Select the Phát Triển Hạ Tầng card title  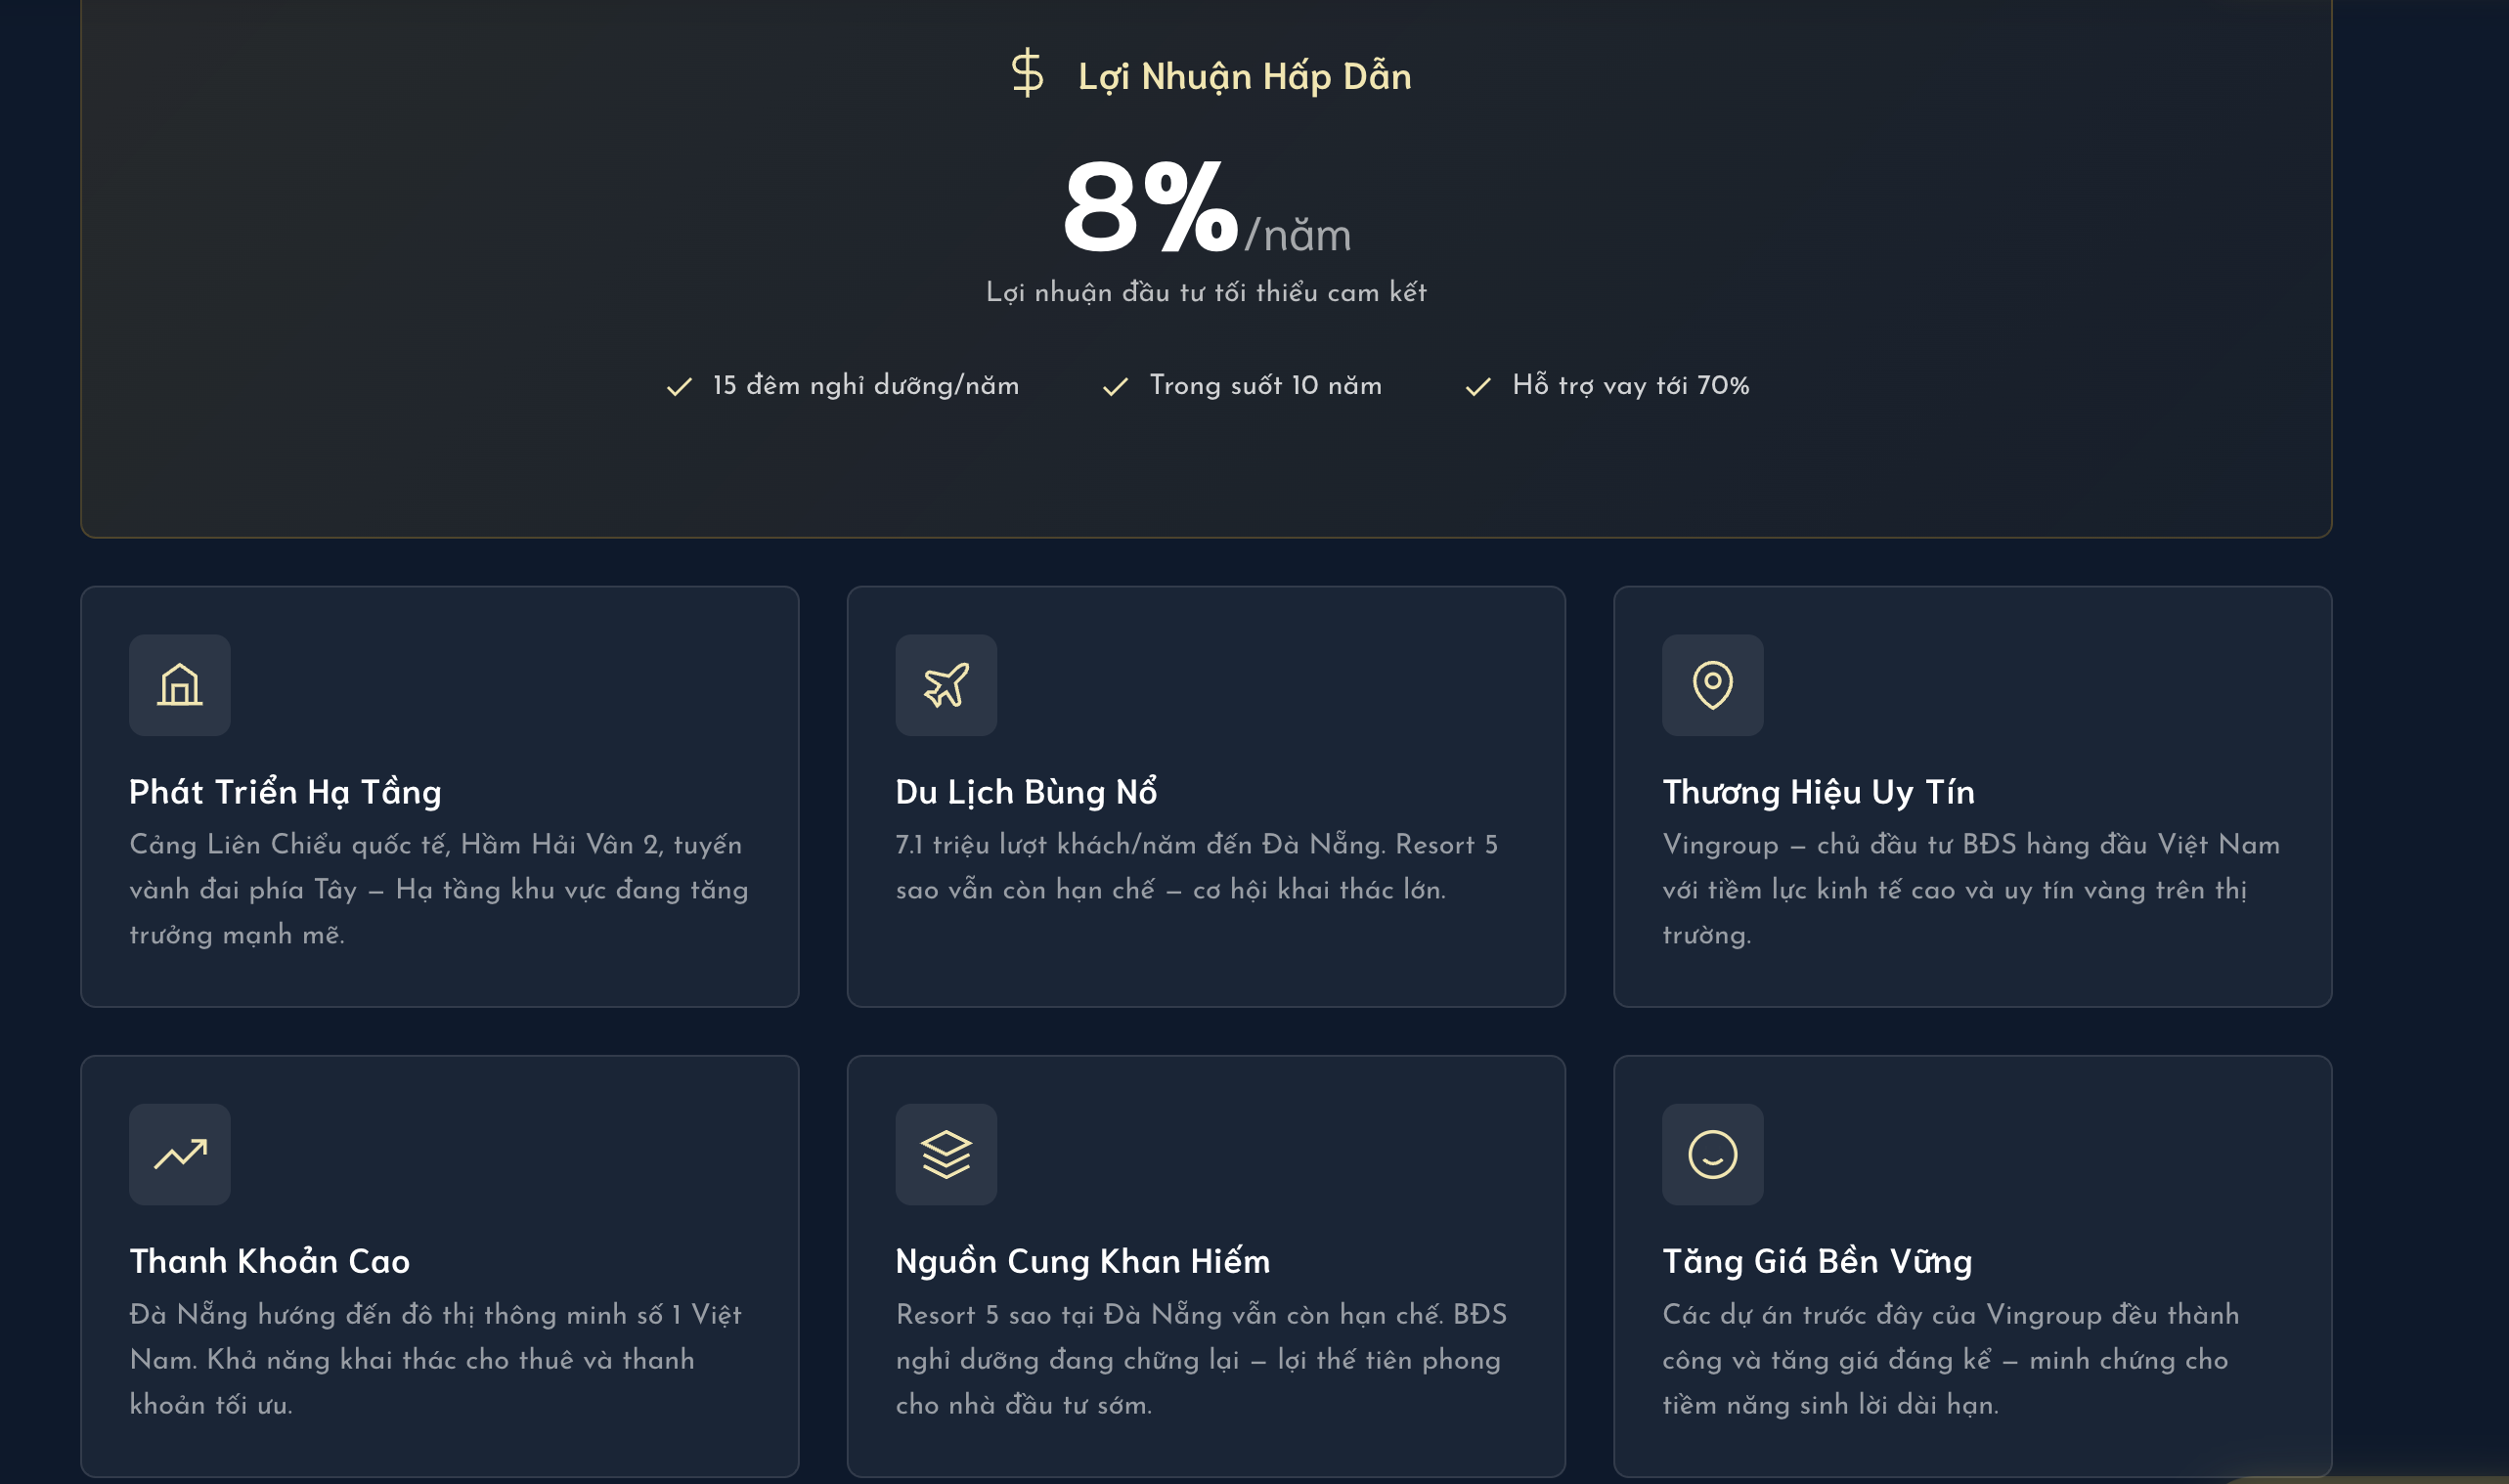[x=285, y=792]
